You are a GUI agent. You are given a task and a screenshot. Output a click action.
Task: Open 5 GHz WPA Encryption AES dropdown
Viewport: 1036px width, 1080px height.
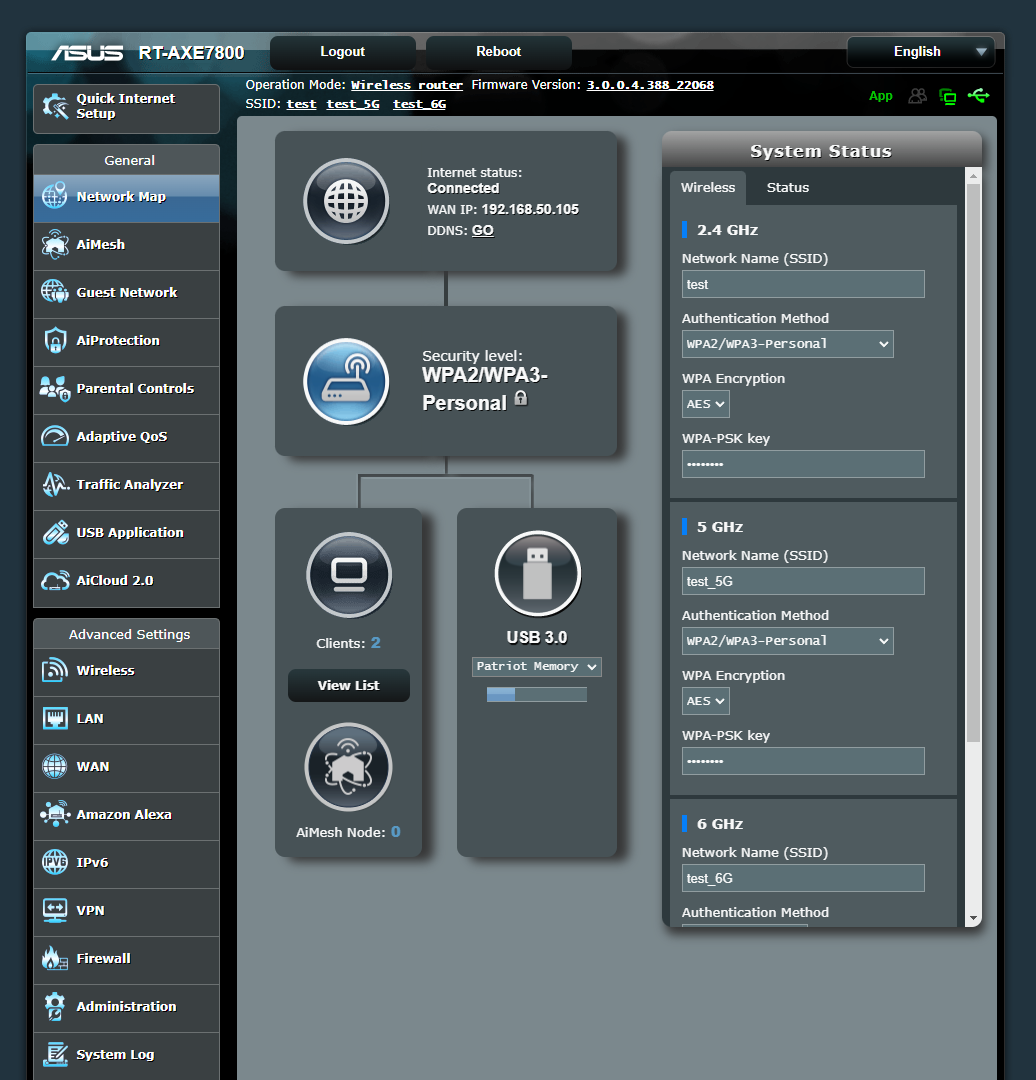coord(705,701)
